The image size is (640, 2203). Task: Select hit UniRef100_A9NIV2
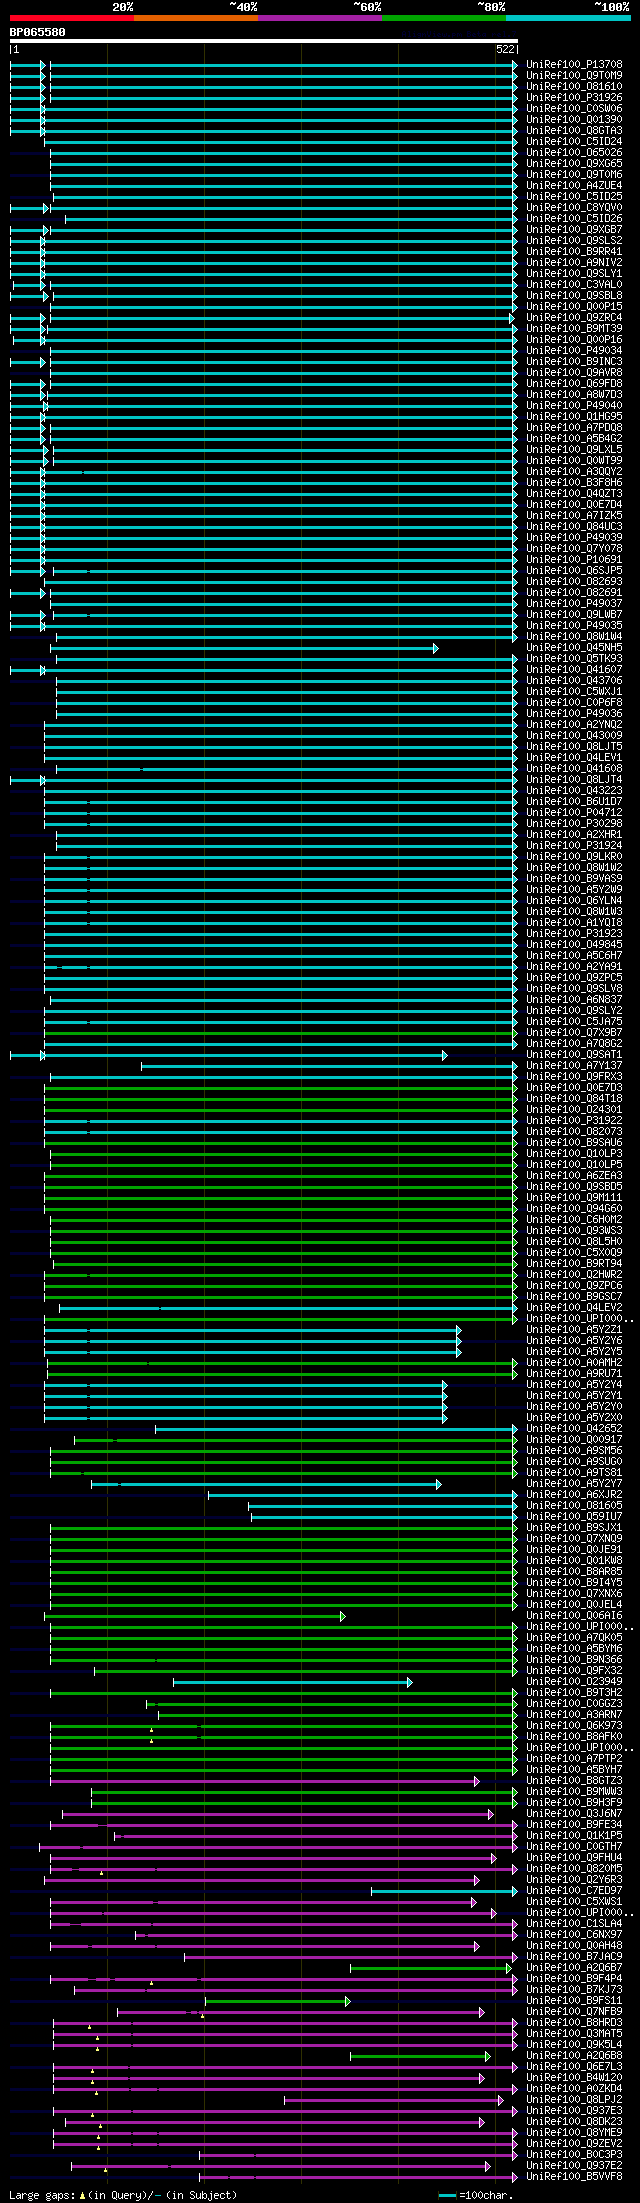[574, 263]
